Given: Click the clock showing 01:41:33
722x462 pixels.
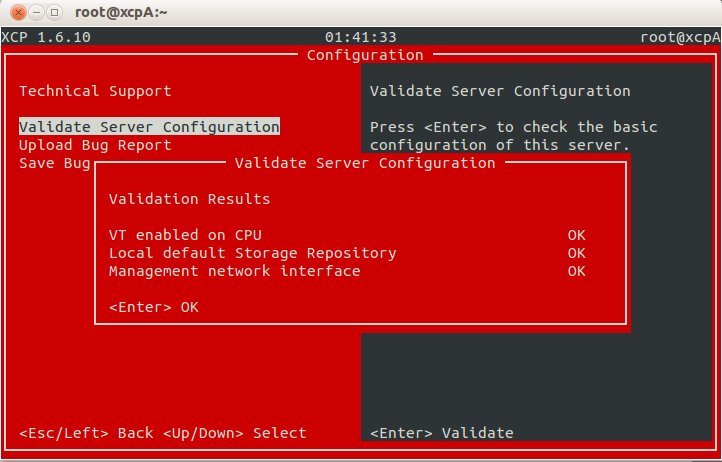Looking at the screenshot, I should click(361, 37).
